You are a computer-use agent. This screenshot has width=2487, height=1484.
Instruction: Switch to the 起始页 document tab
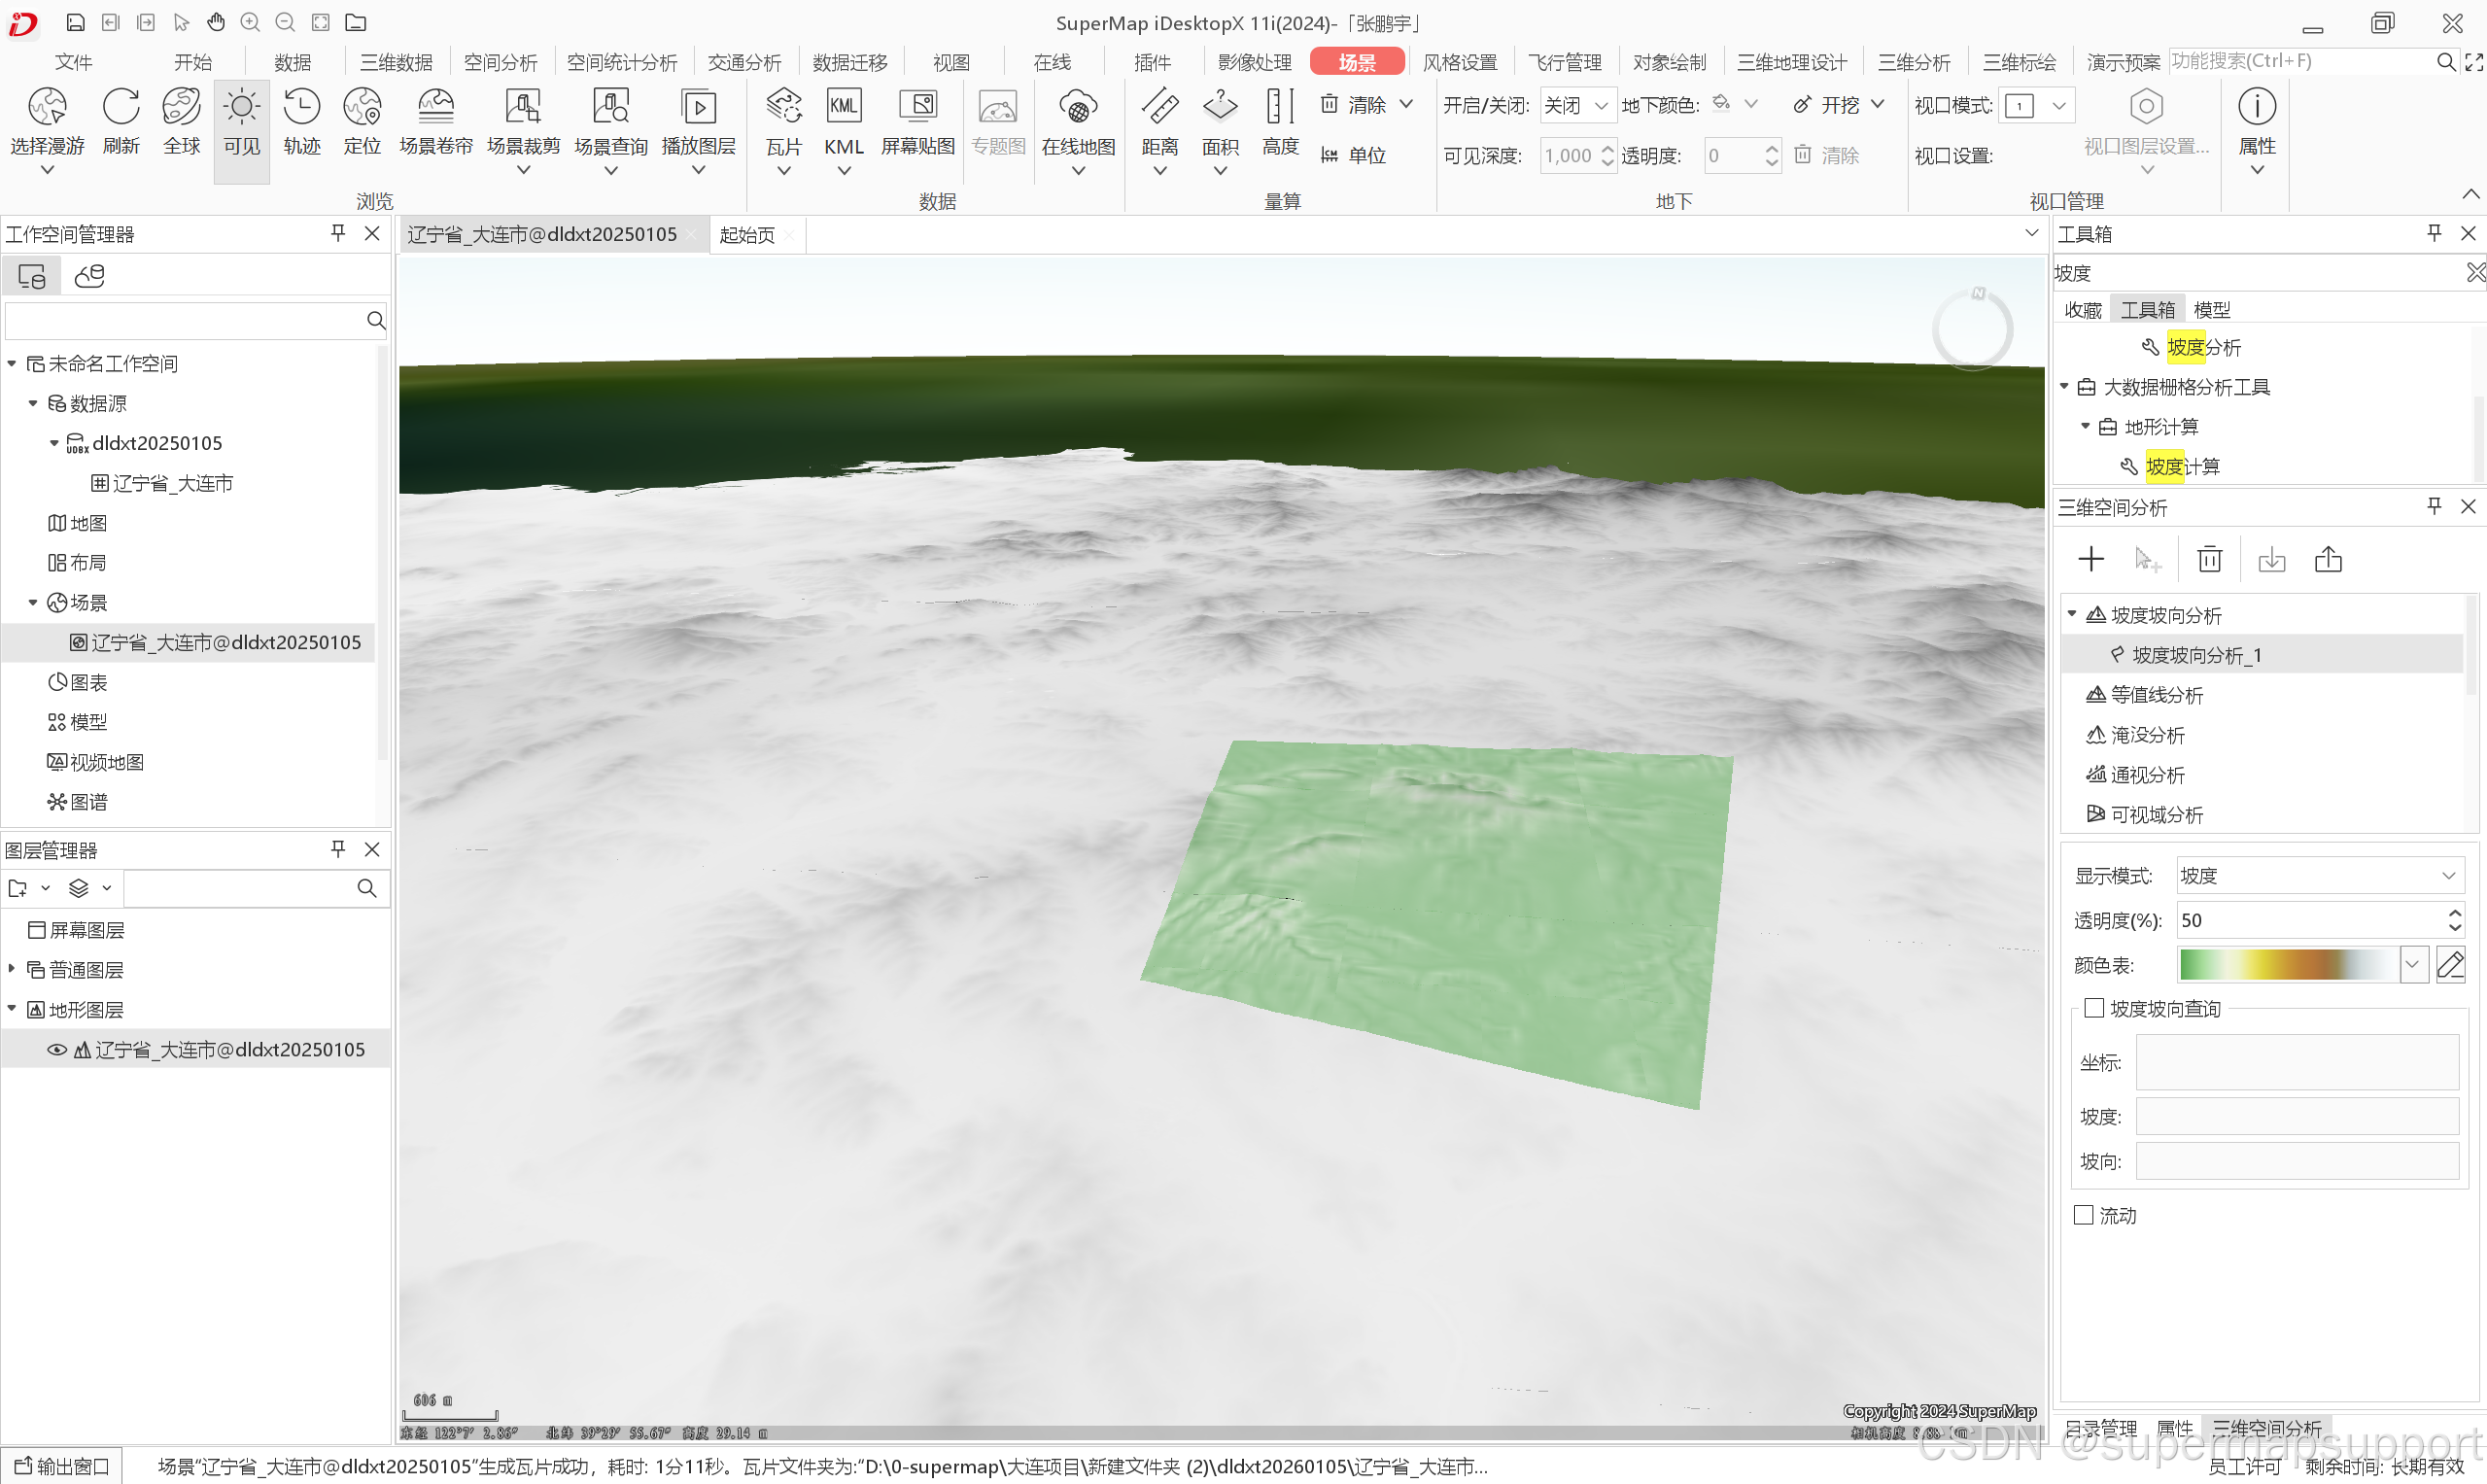(746, 235)
